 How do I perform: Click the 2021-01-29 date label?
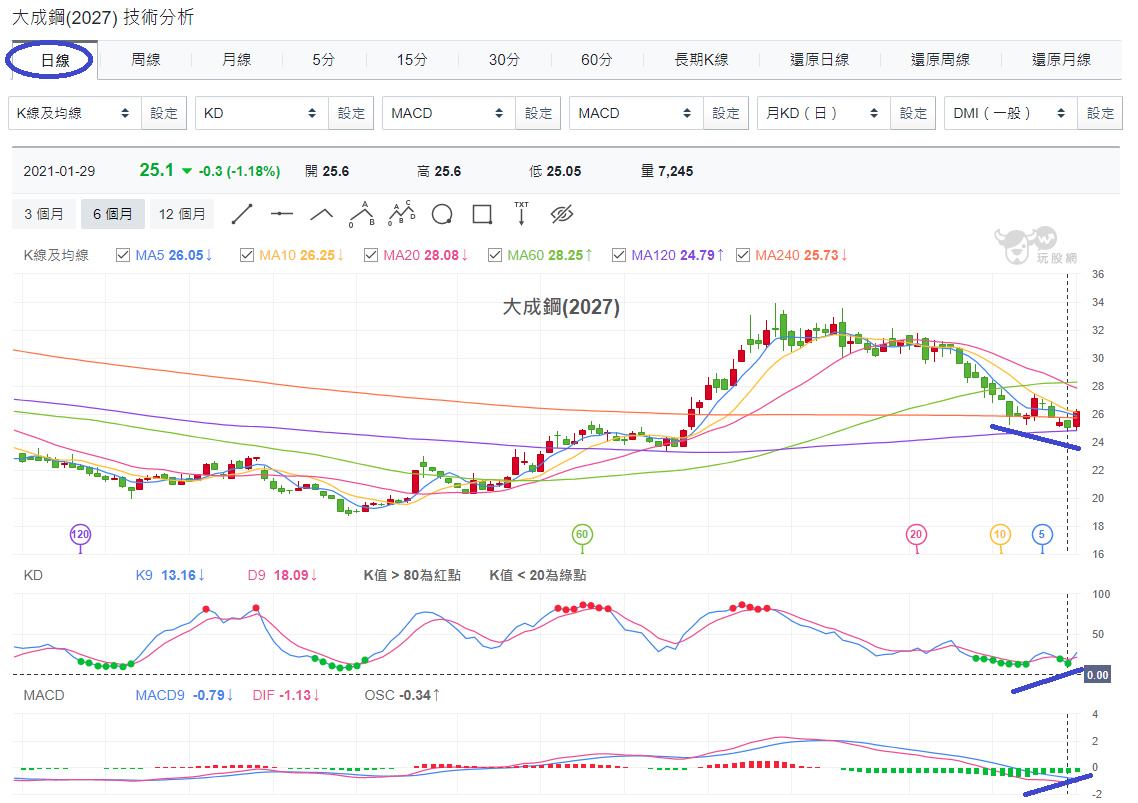60,171
